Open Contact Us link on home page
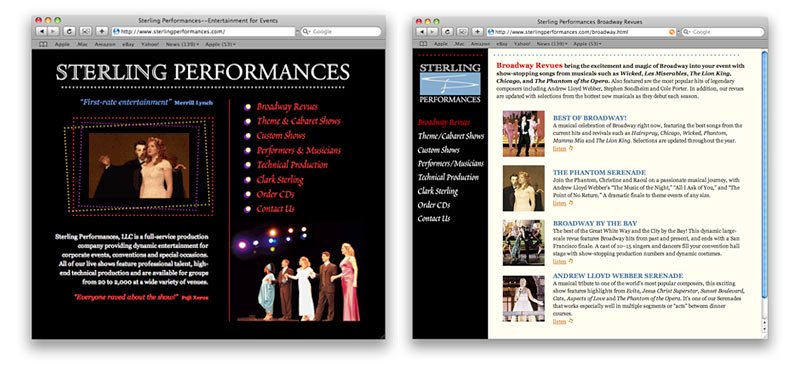This screenshot has width=800, height=370. (x=276, y=209)
